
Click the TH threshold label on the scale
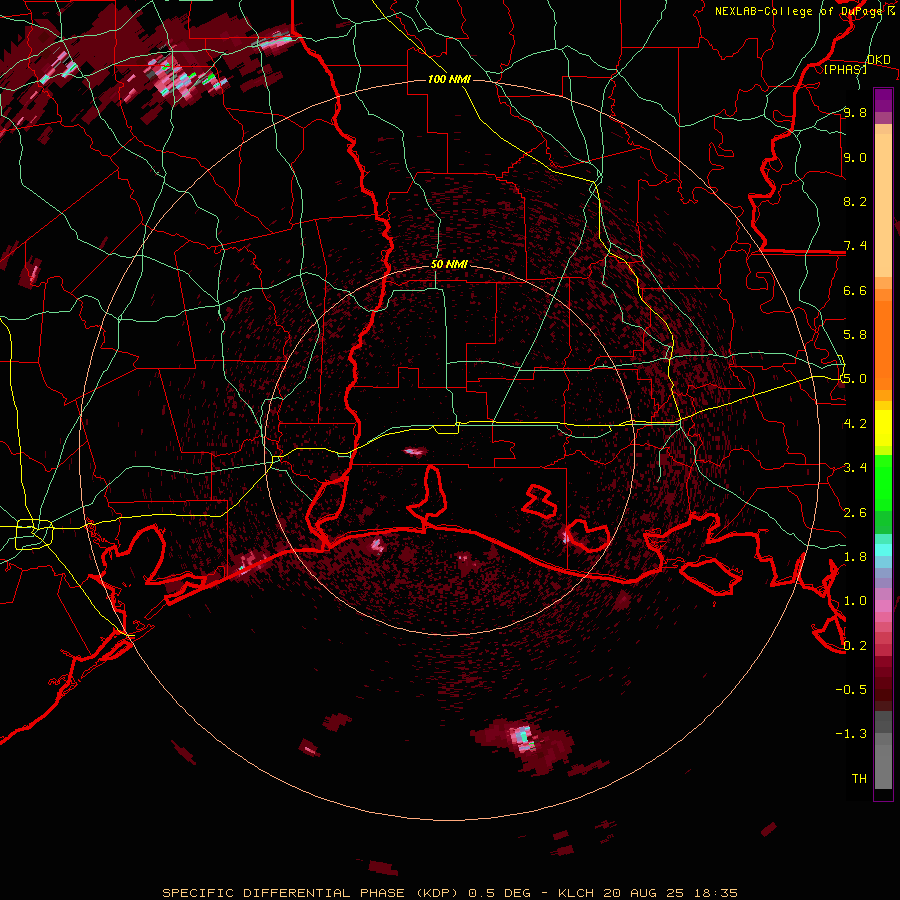859,779
